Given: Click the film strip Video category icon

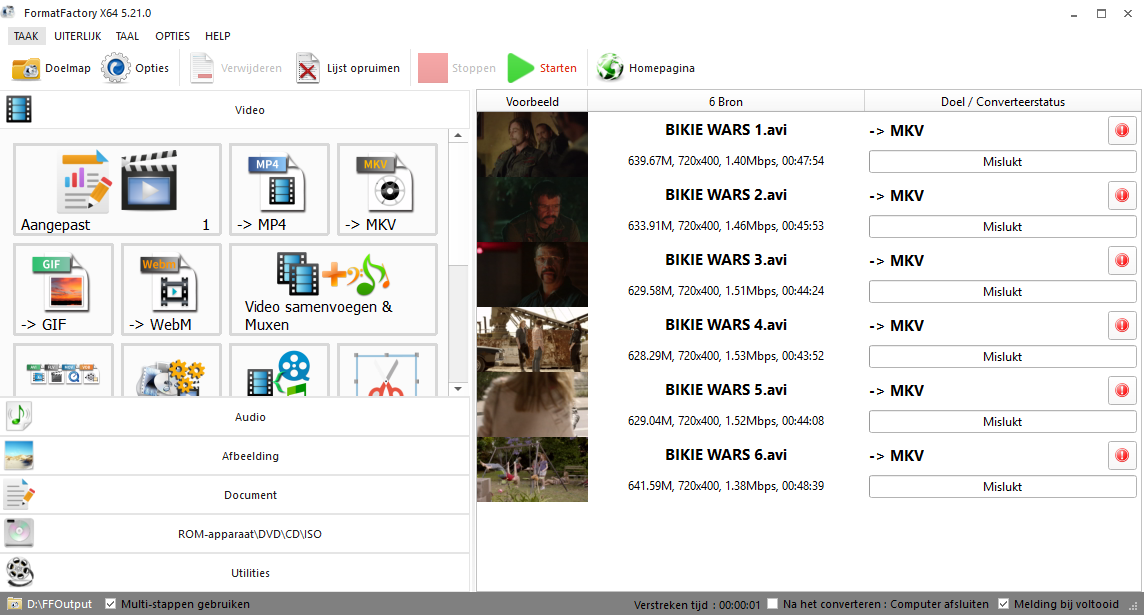Looking at the screenshot, I should pyautogui.click(x=19, y=109).
